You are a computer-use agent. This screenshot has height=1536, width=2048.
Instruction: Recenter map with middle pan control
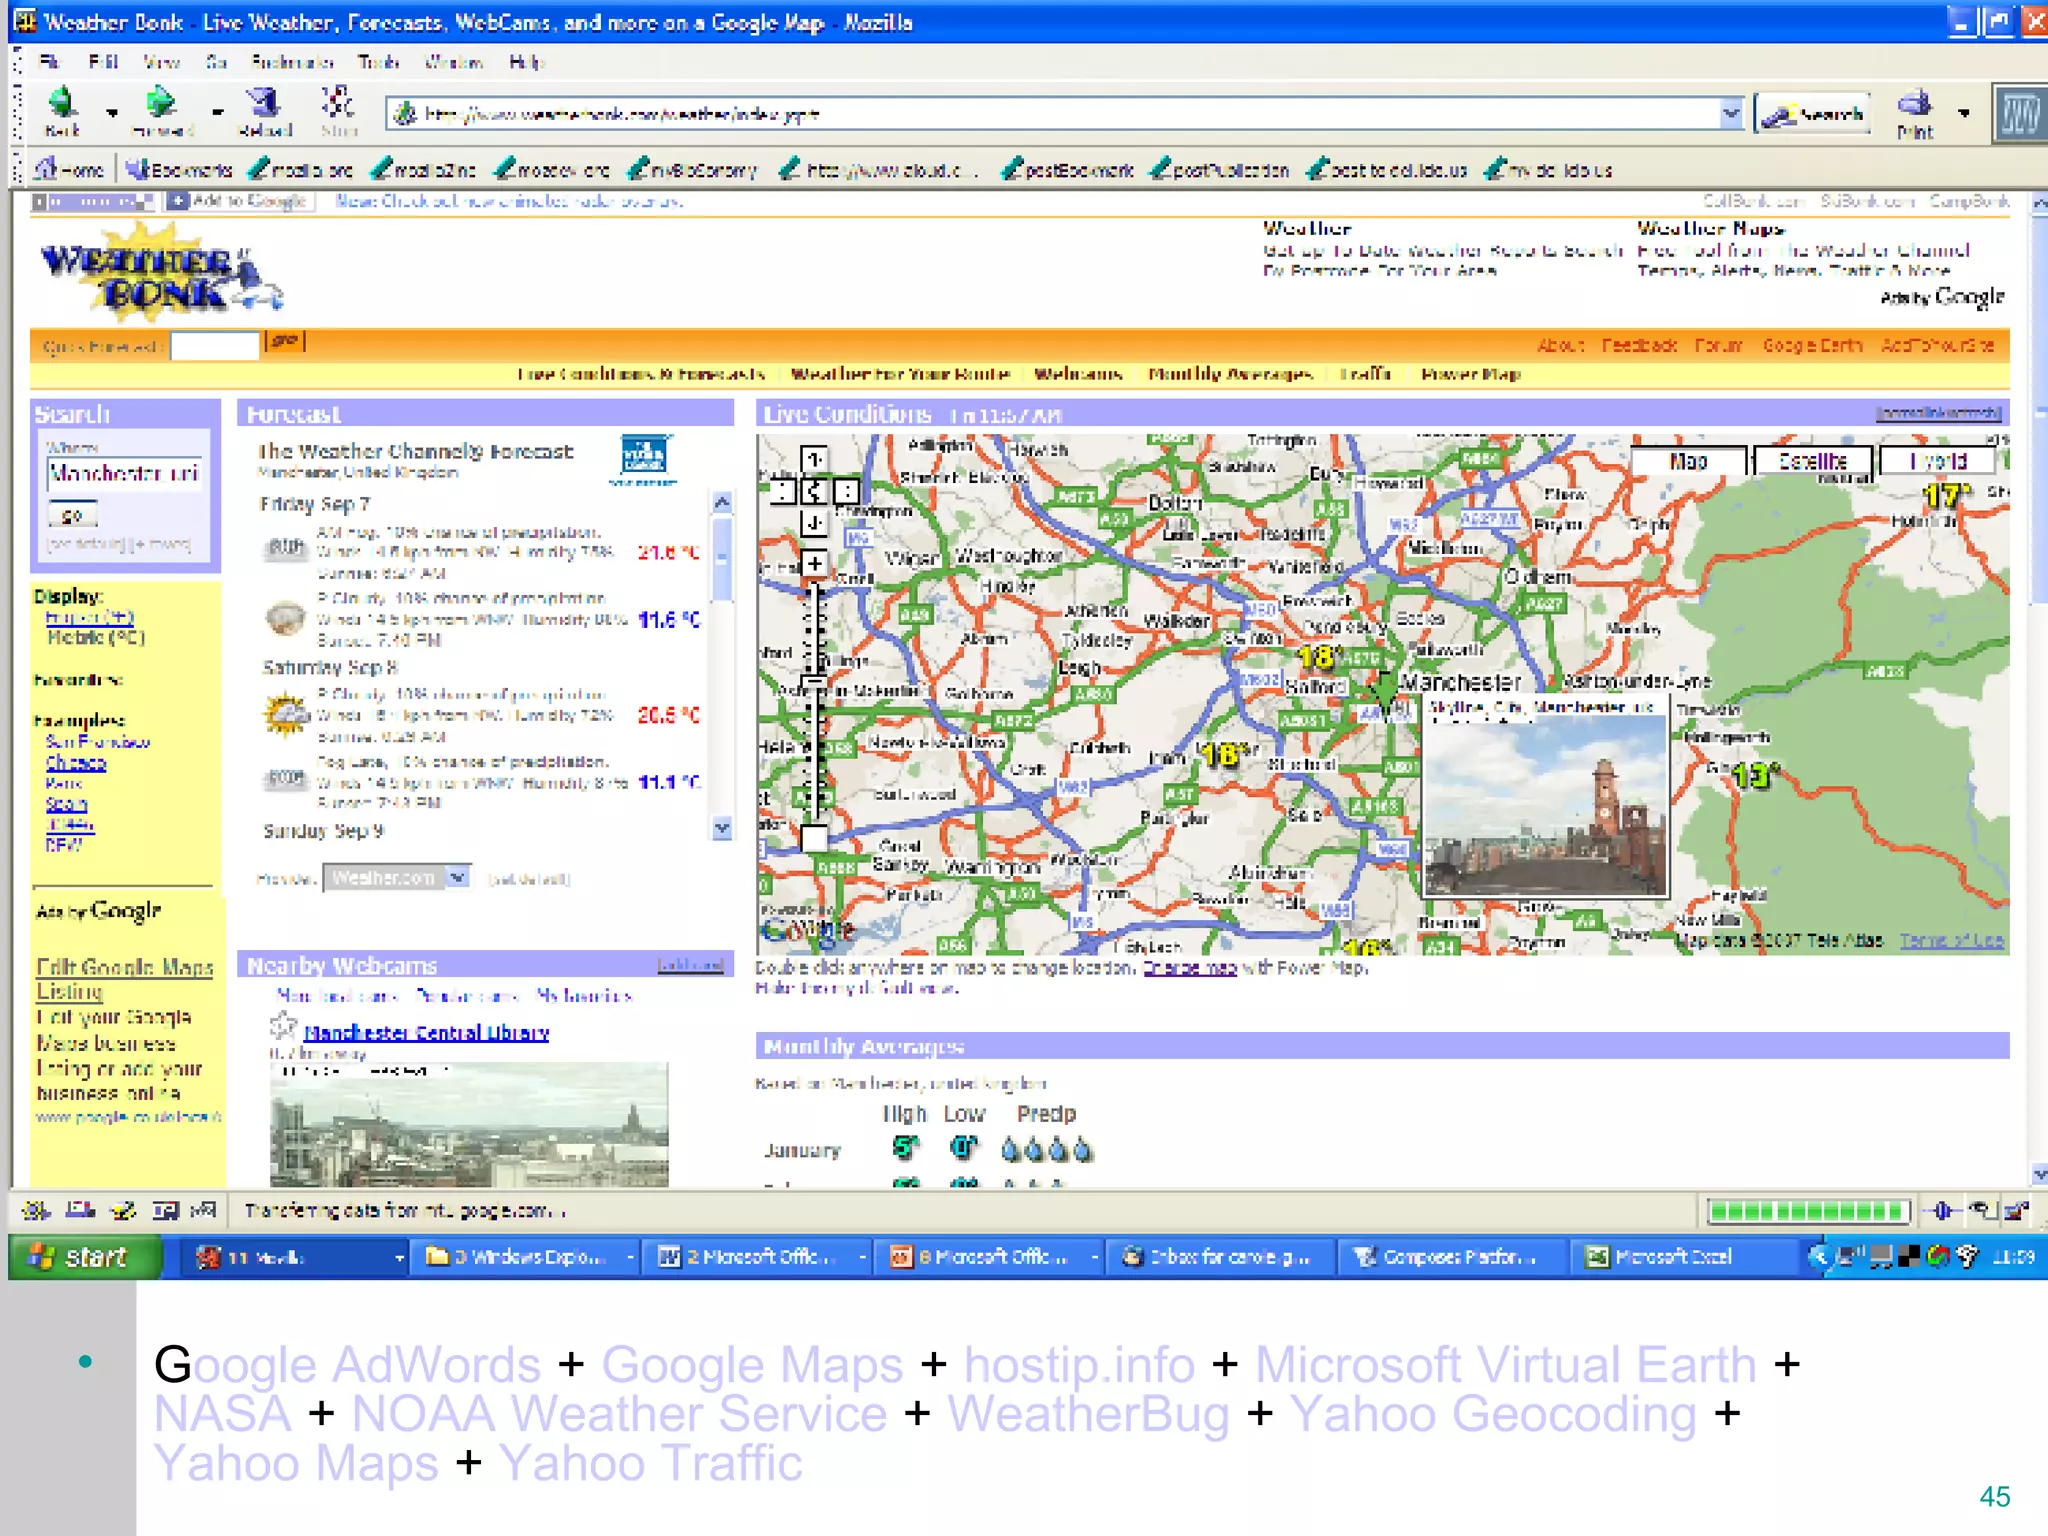[814, 491]
